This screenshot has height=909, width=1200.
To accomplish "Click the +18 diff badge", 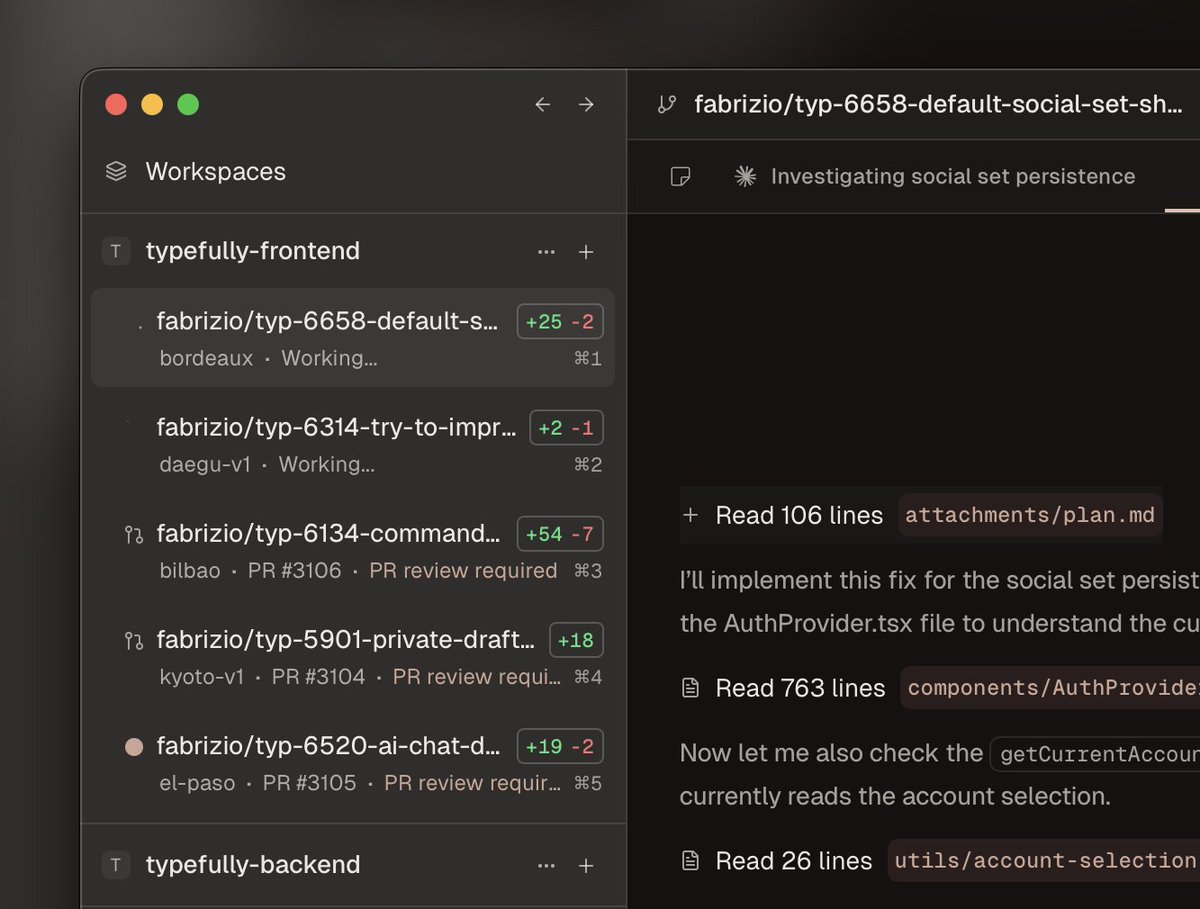I will pos(576,640).
